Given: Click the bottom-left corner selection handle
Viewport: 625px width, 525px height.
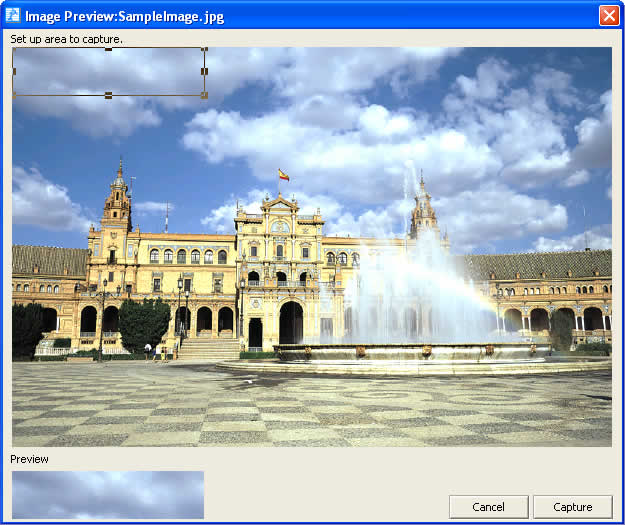Looking at the screenshot, I should click(x=14, y=95).
